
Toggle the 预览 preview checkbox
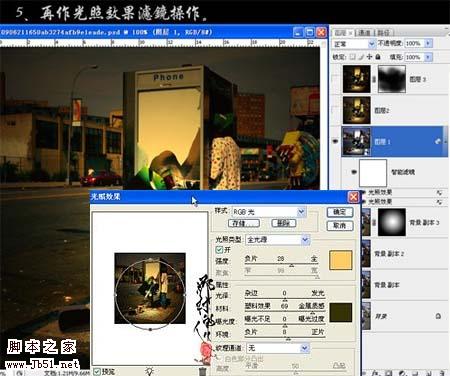click(97, 371)
